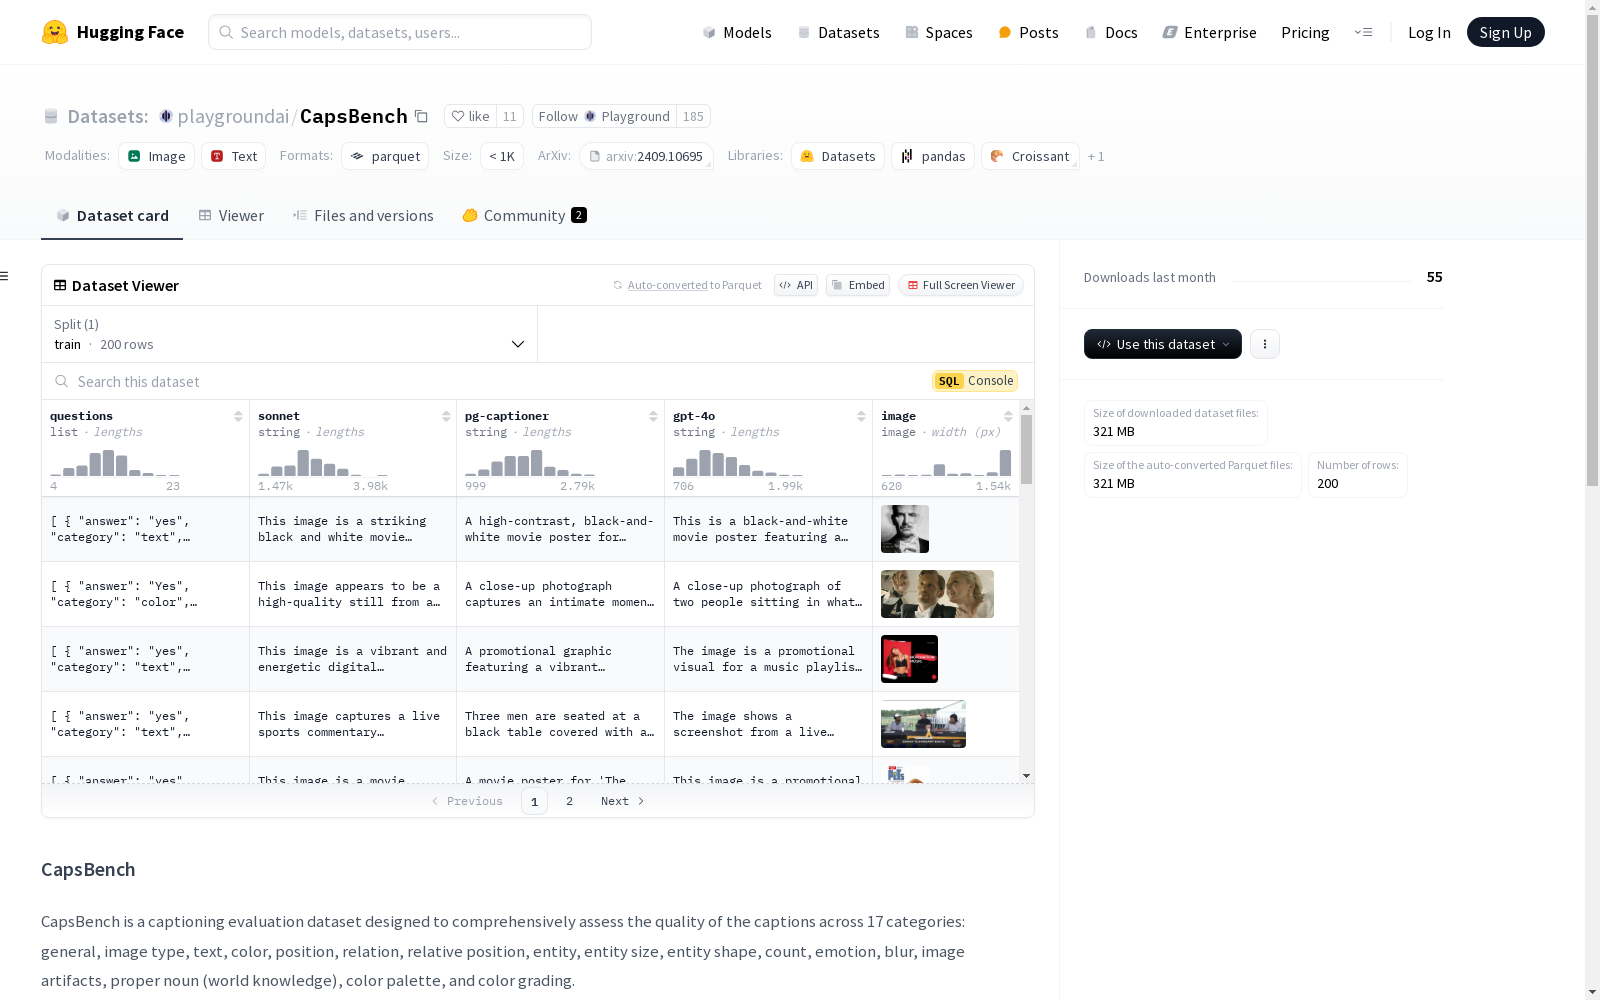
Task: Show the 185 followers count
Action: 693,116
